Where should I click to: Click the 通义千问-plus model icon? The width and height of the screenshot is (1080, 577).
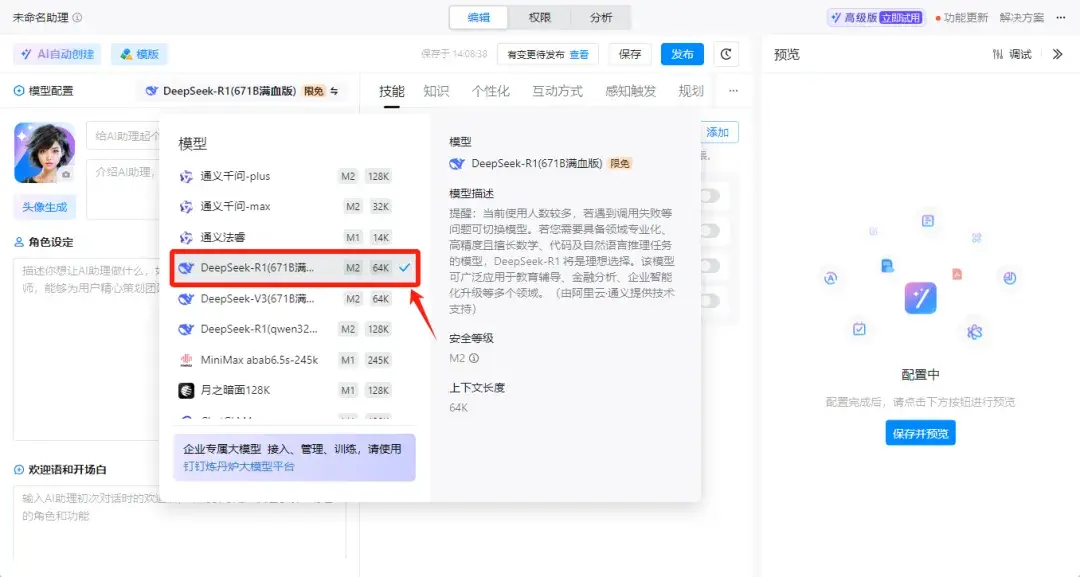(x=186, y=176)
